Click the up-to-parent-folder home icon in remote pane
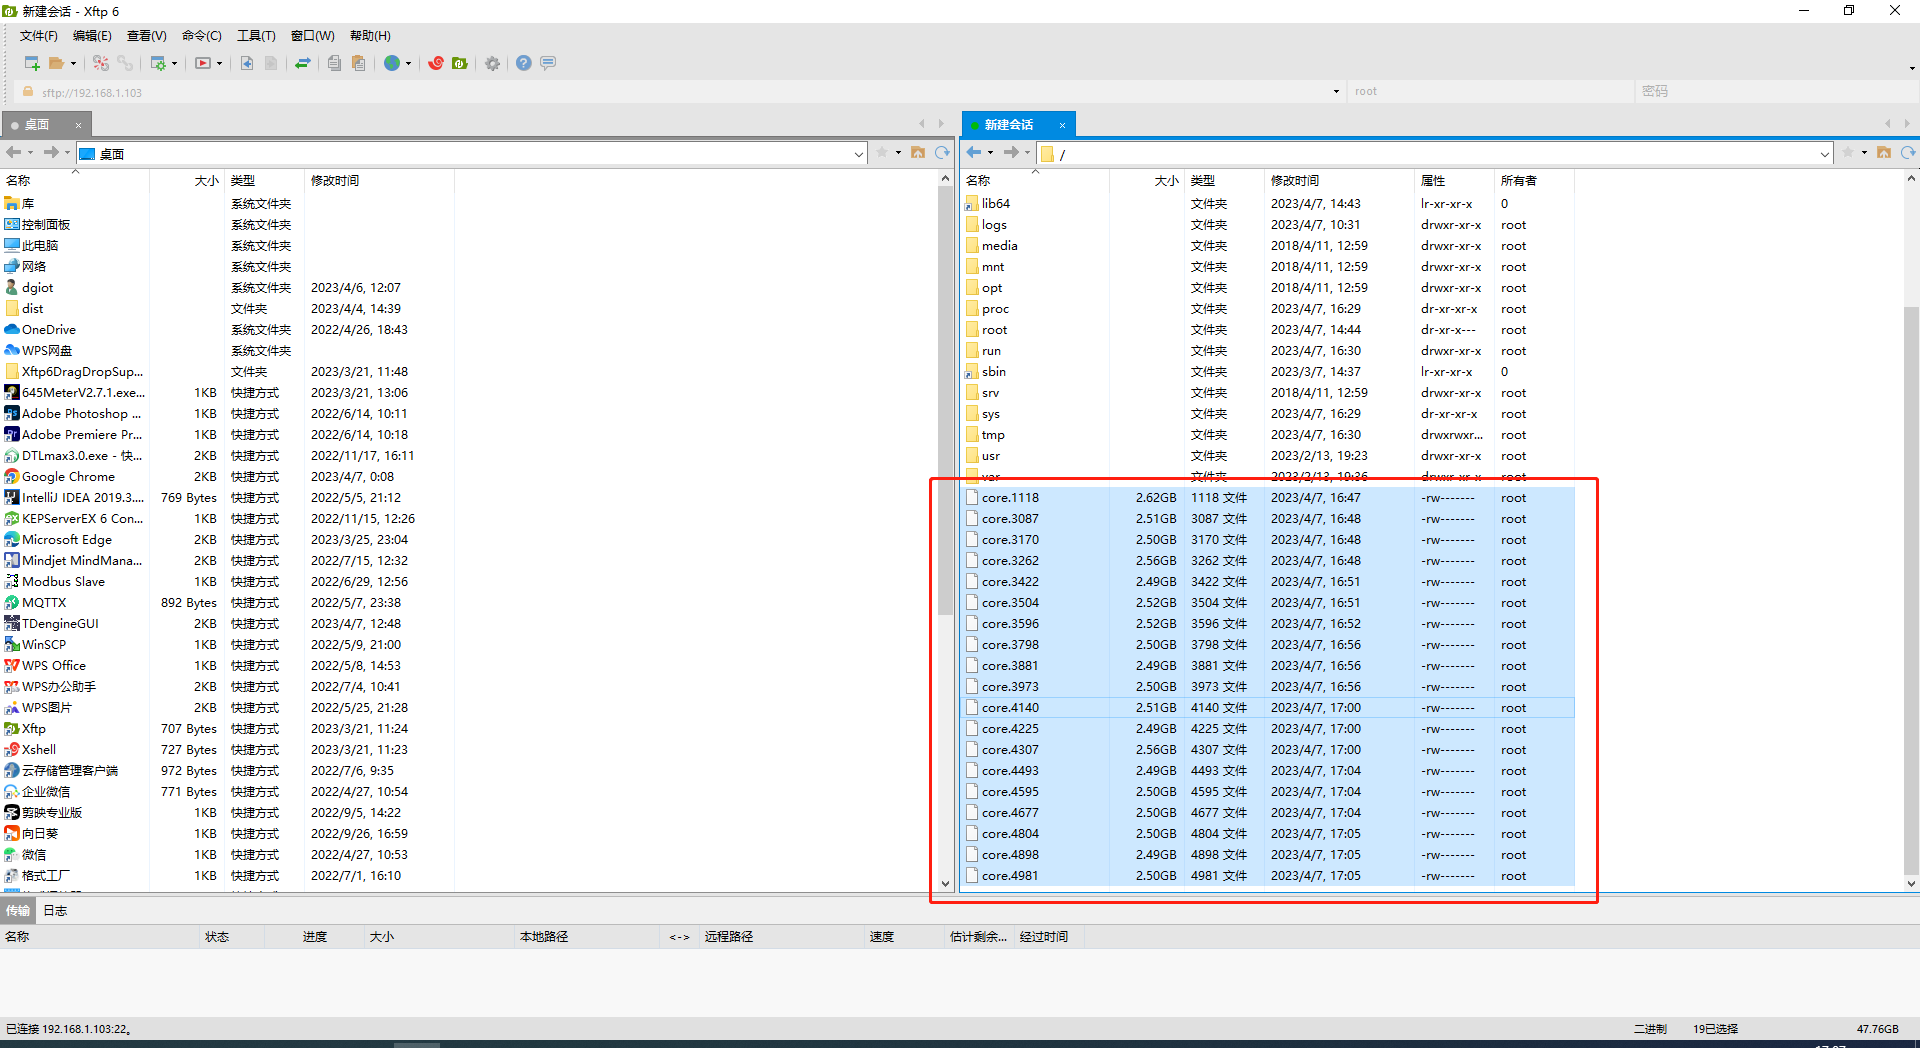 click(1884, 153)
